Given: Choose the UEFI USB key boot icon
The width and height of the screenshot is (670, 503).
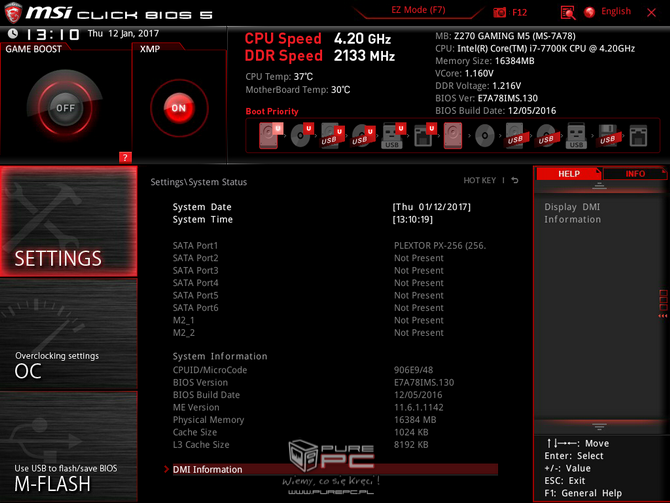Looking at the screenshot, I should click(393, 135).
